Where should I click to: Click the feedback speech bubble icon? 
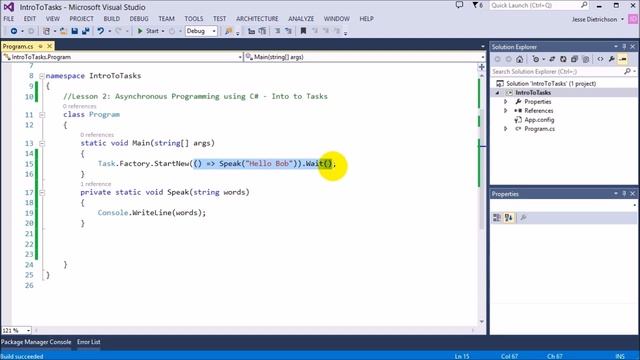459,5
